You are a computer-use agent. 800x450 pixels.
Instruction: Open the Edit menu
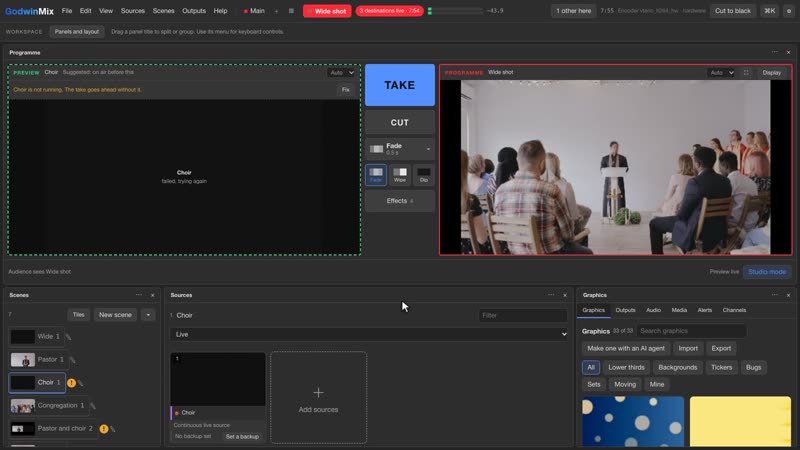point(85,11)
